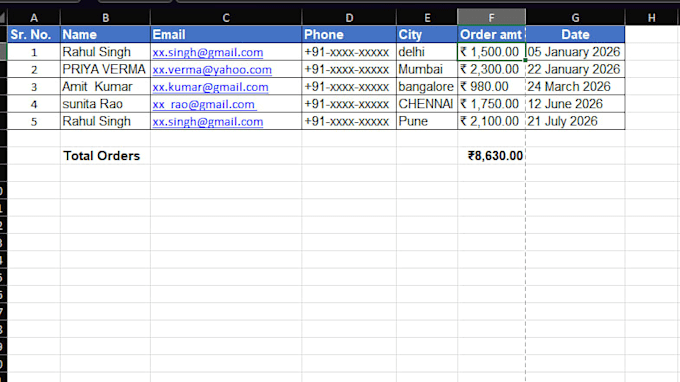Screen dimensions: 680x382
Task: Select column E header
Action: [x=427, y=18]
